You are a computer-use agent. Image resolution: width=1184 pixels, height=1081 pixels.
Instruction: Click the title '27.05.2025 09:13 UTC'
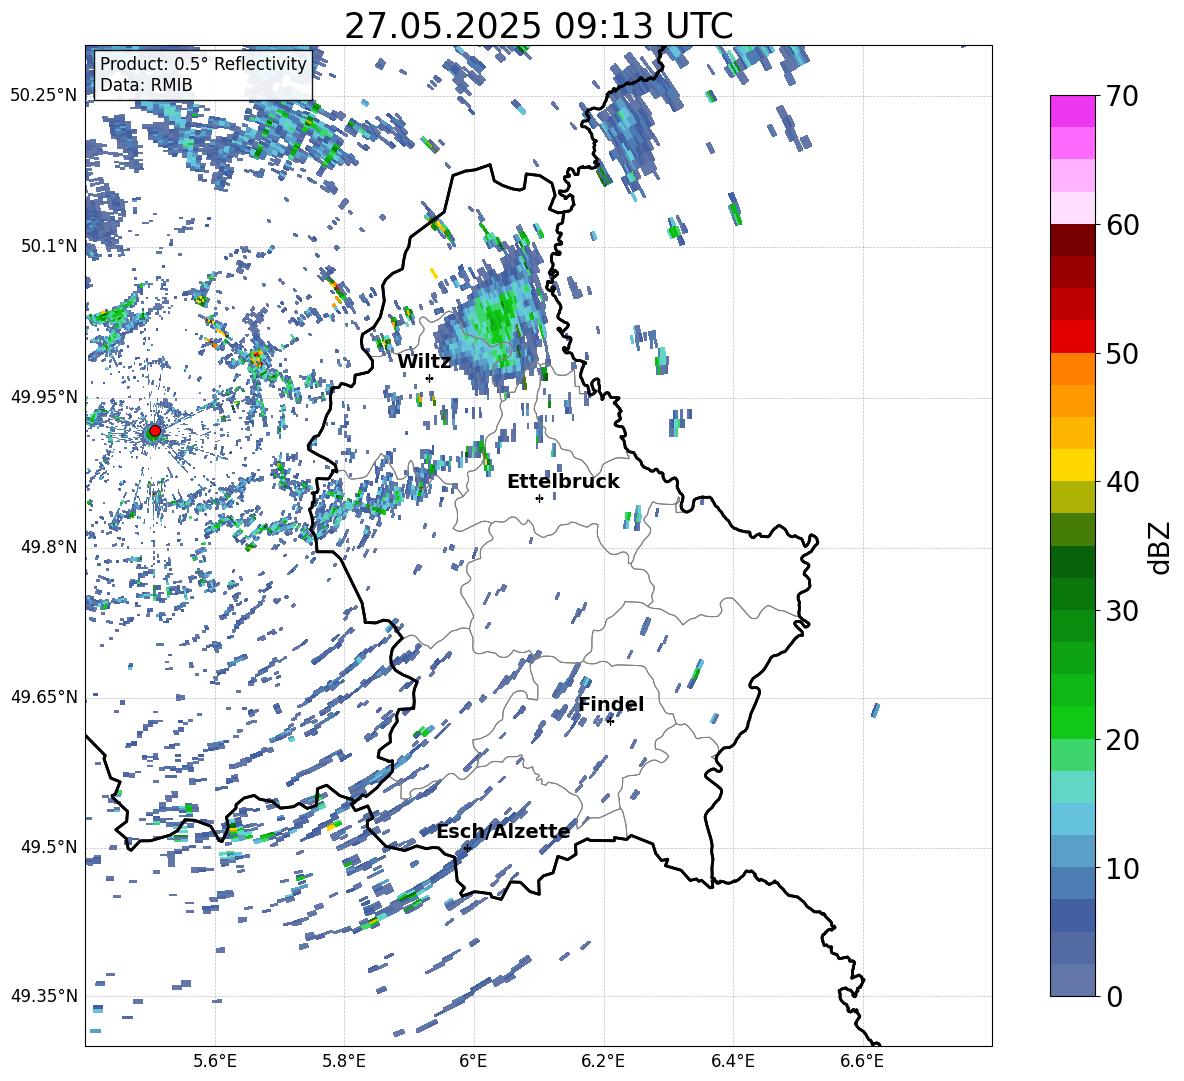tap(538, 26)
